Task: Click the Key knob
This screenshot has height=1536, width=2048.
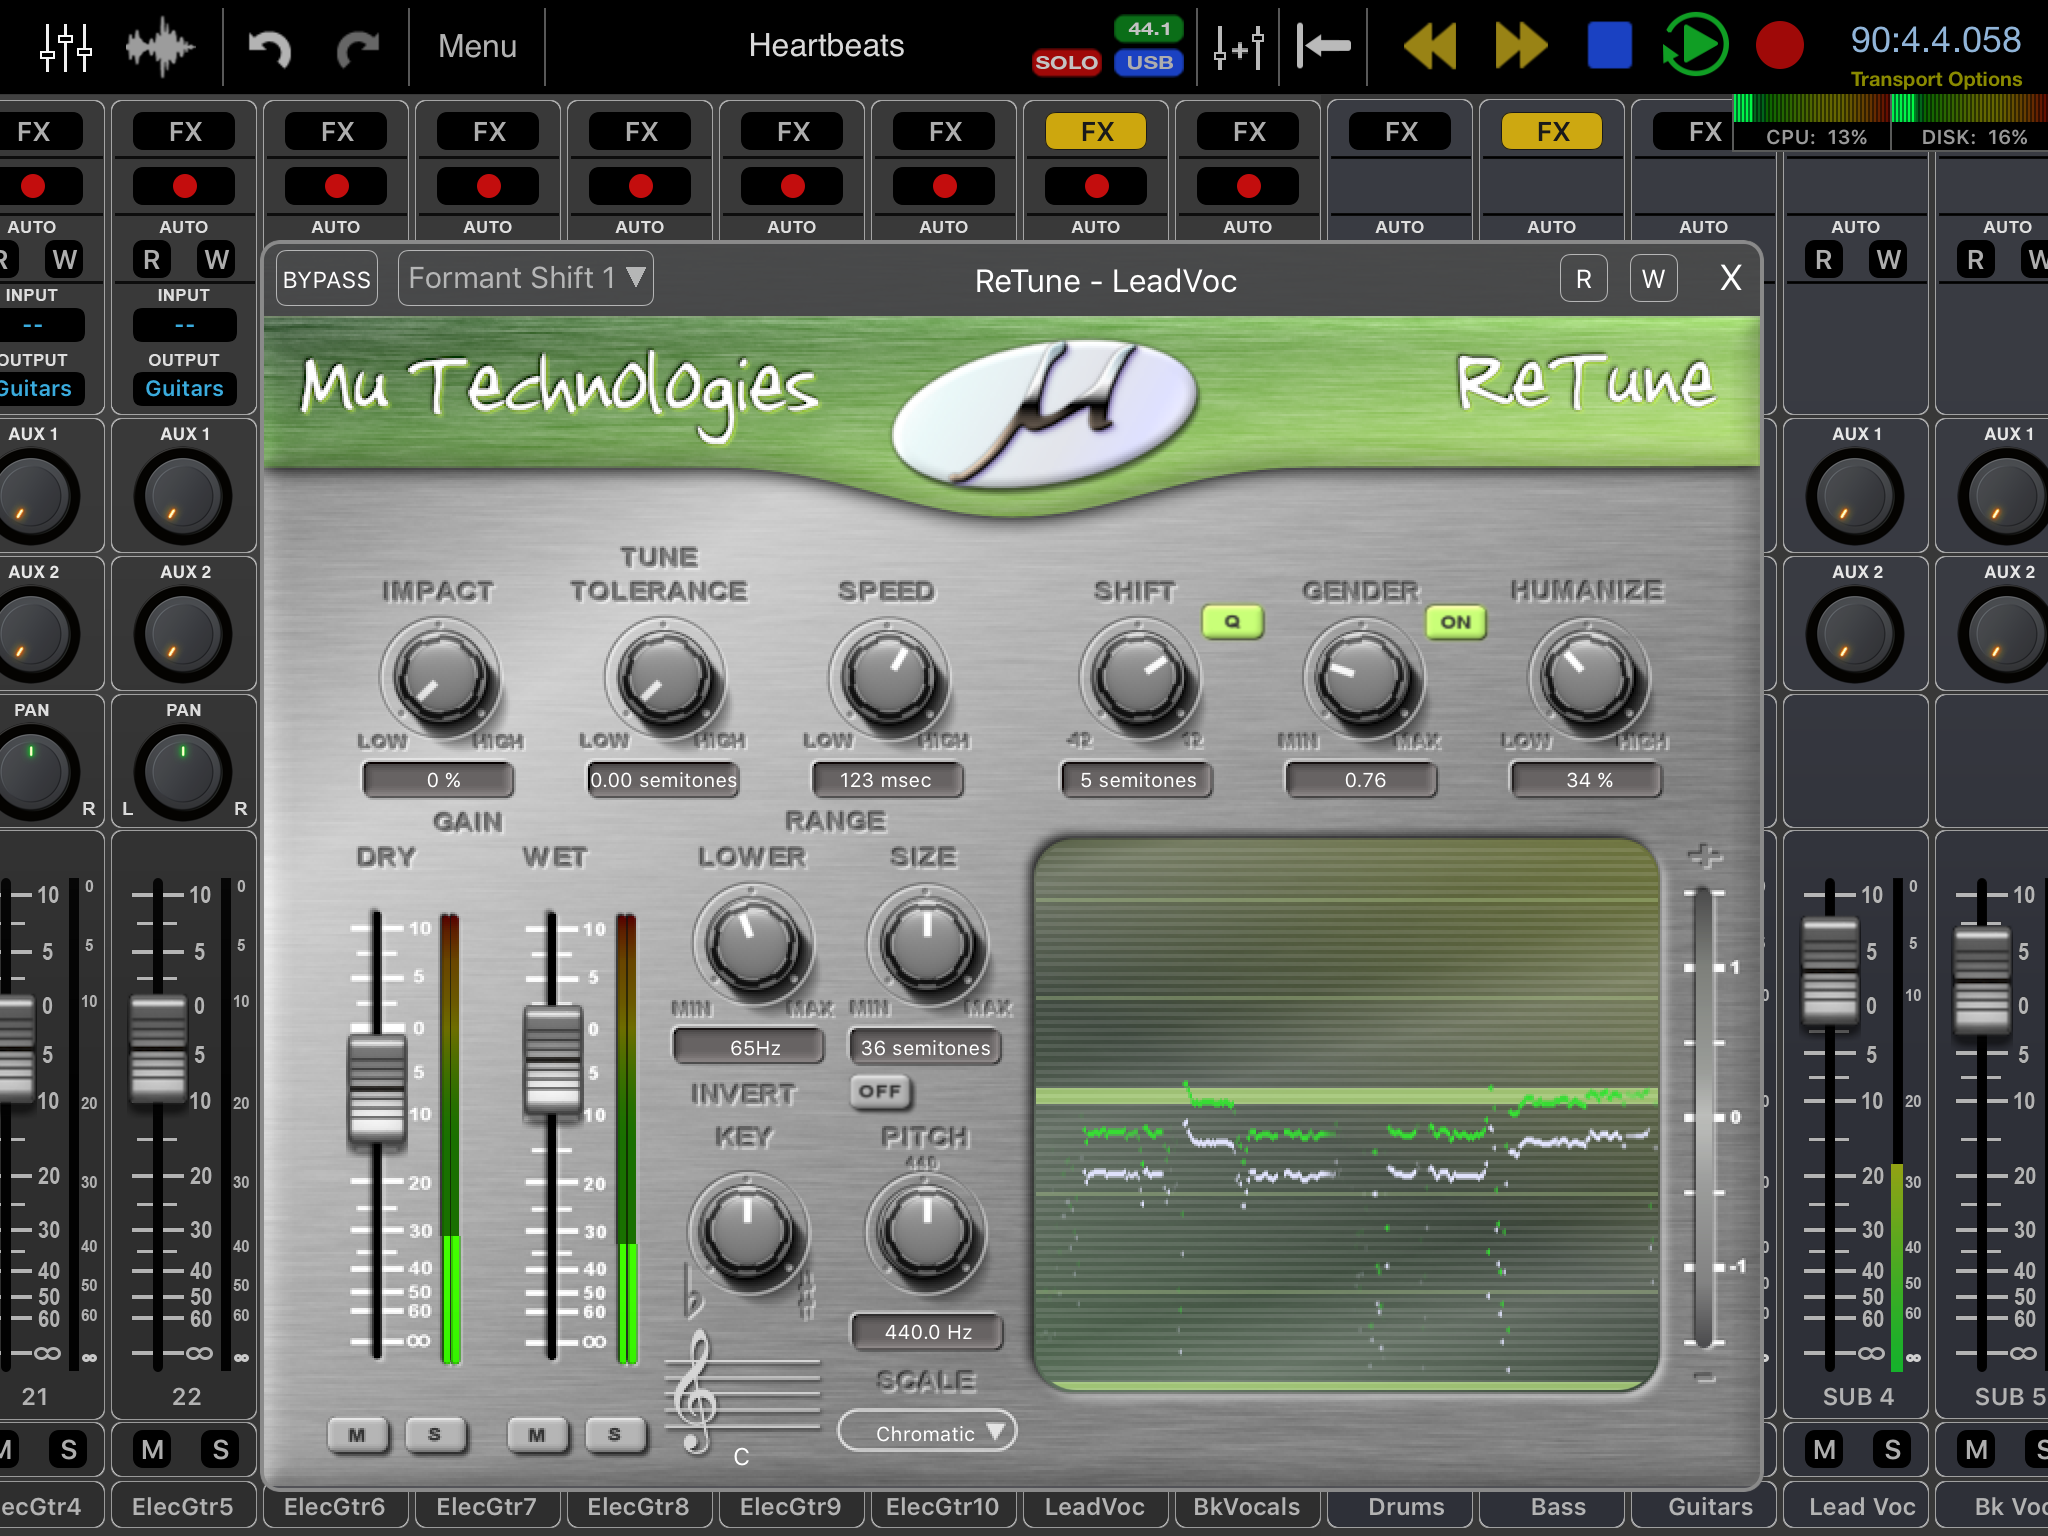Action: tap(746, 1232)
